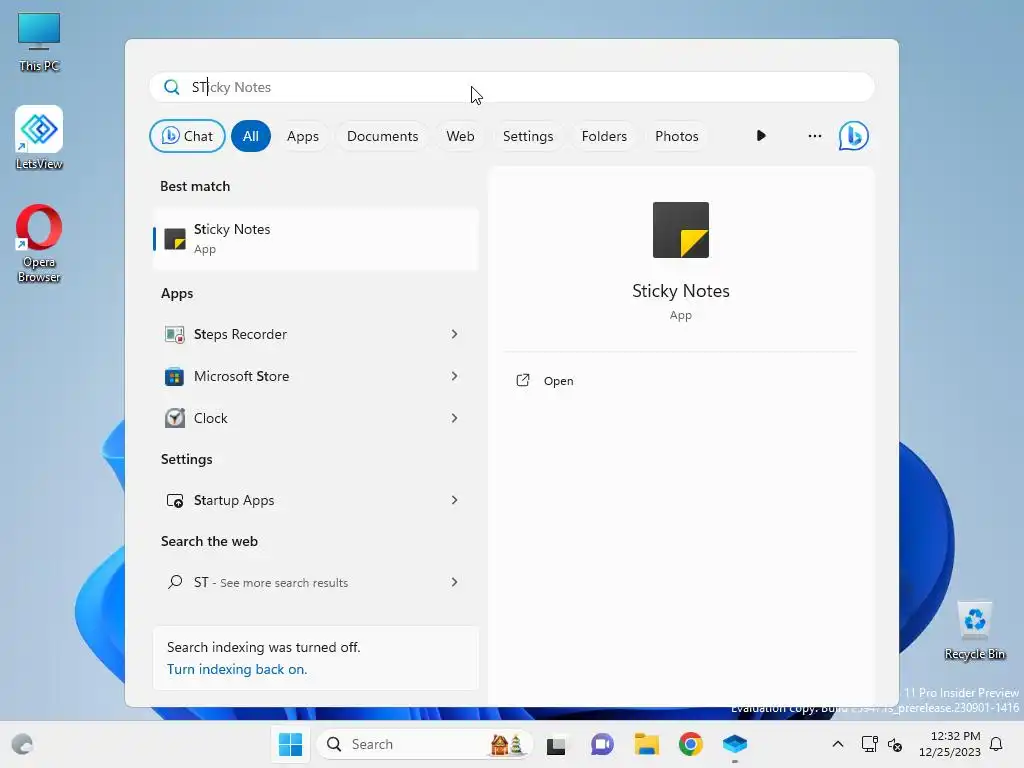The width and height of the screenshot is (1024, 768).
Task: Open the Clock app result
Action: (316, 418)
